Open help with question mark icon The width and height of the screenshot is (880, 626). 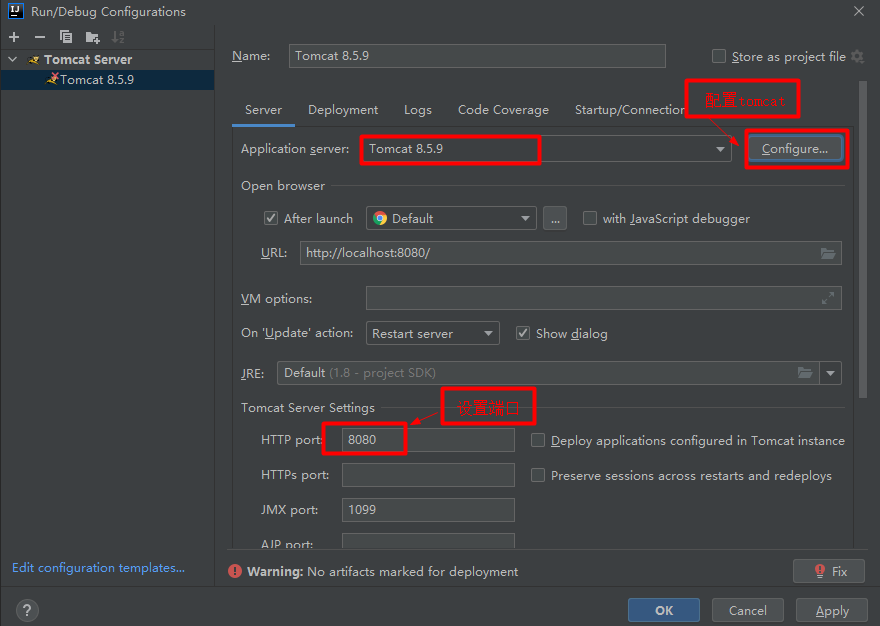coord(27,610)
